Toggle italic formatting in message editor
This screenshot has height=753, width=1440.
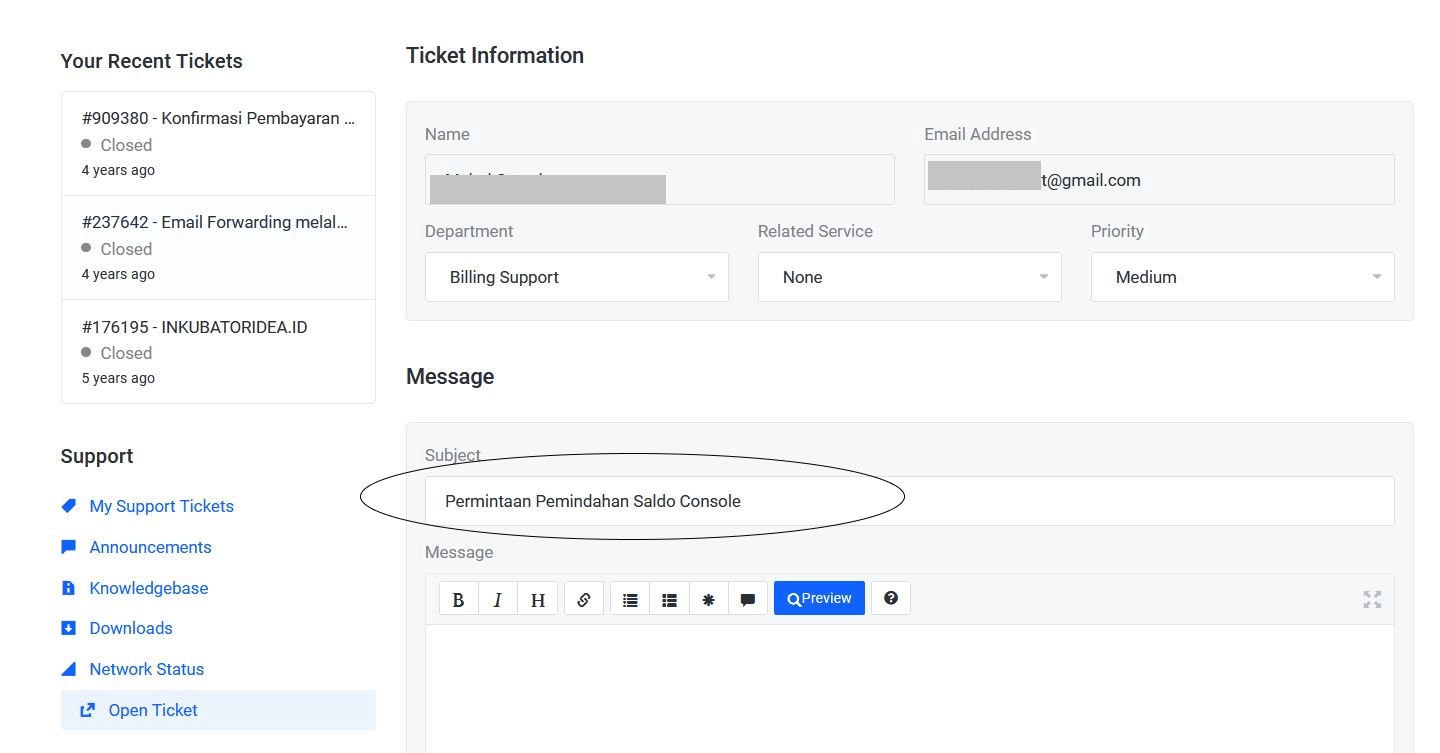click(x=498, y=598)
